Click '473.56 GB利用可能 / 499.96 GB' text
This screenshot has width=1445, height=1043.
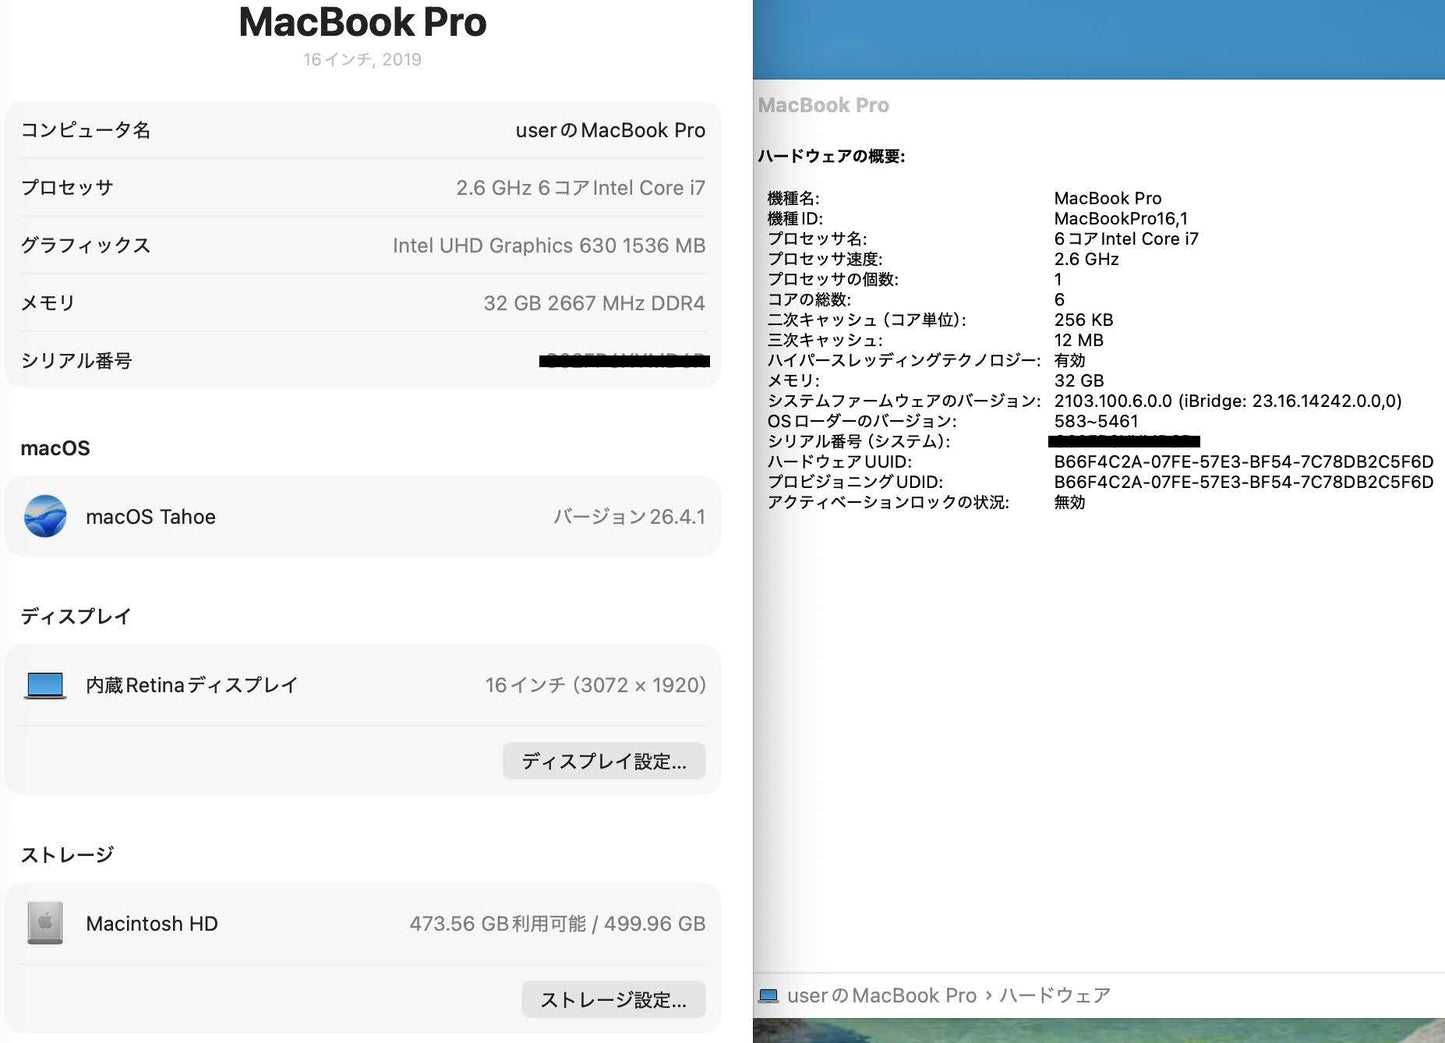pos(557,924)
